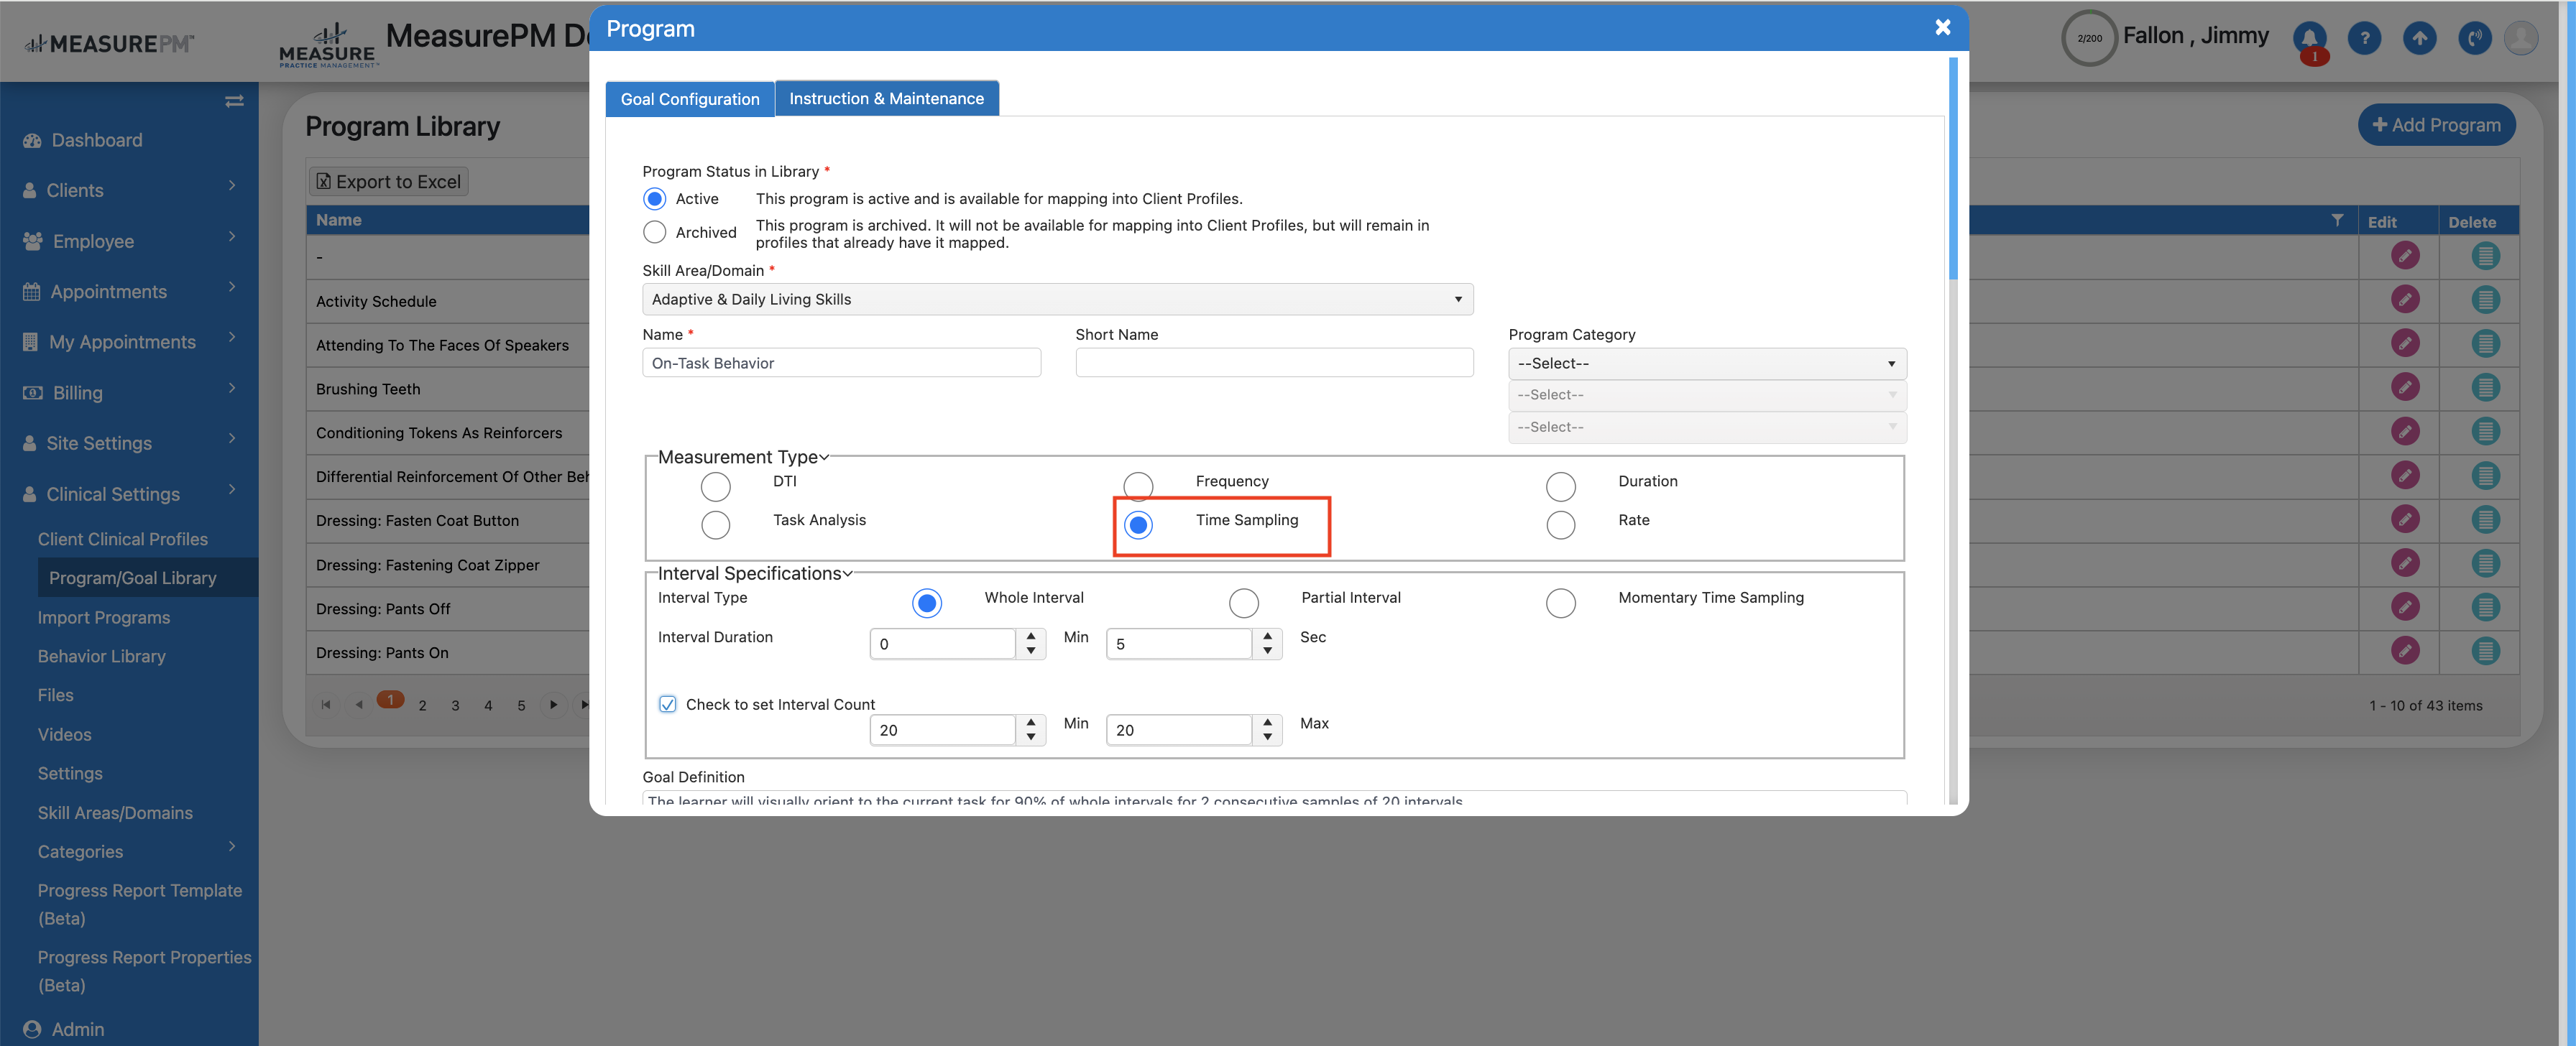The height and width of the screenshot is (1046, 2576).
Task: Open the Skill Area/Domain dropdown
Action: click(x=1057, y=299)
